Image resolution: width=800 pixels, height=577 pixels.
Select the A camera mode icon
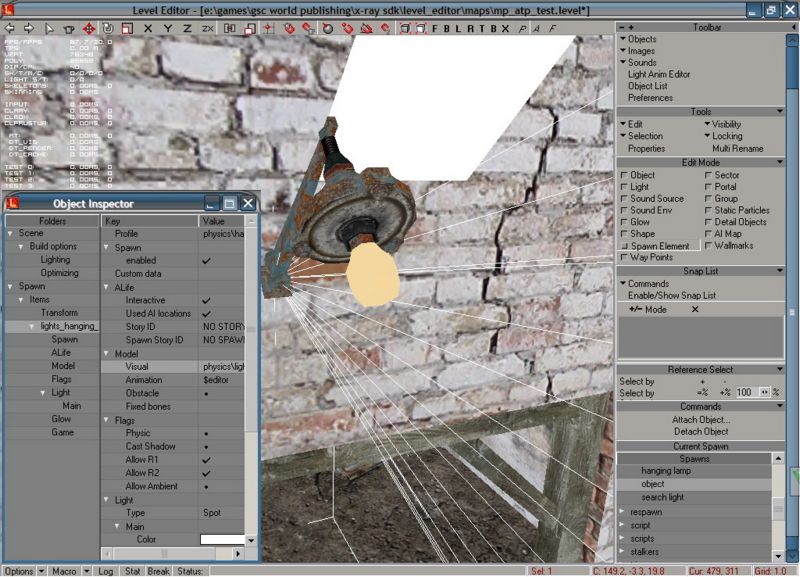click(x=537, y=29)
